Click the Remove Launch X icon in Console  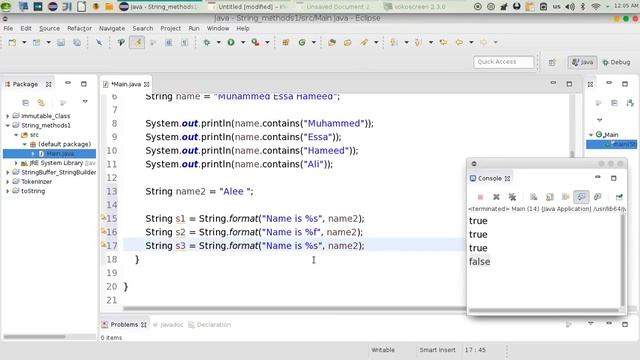pyautogui.click(x=496, y=197)
